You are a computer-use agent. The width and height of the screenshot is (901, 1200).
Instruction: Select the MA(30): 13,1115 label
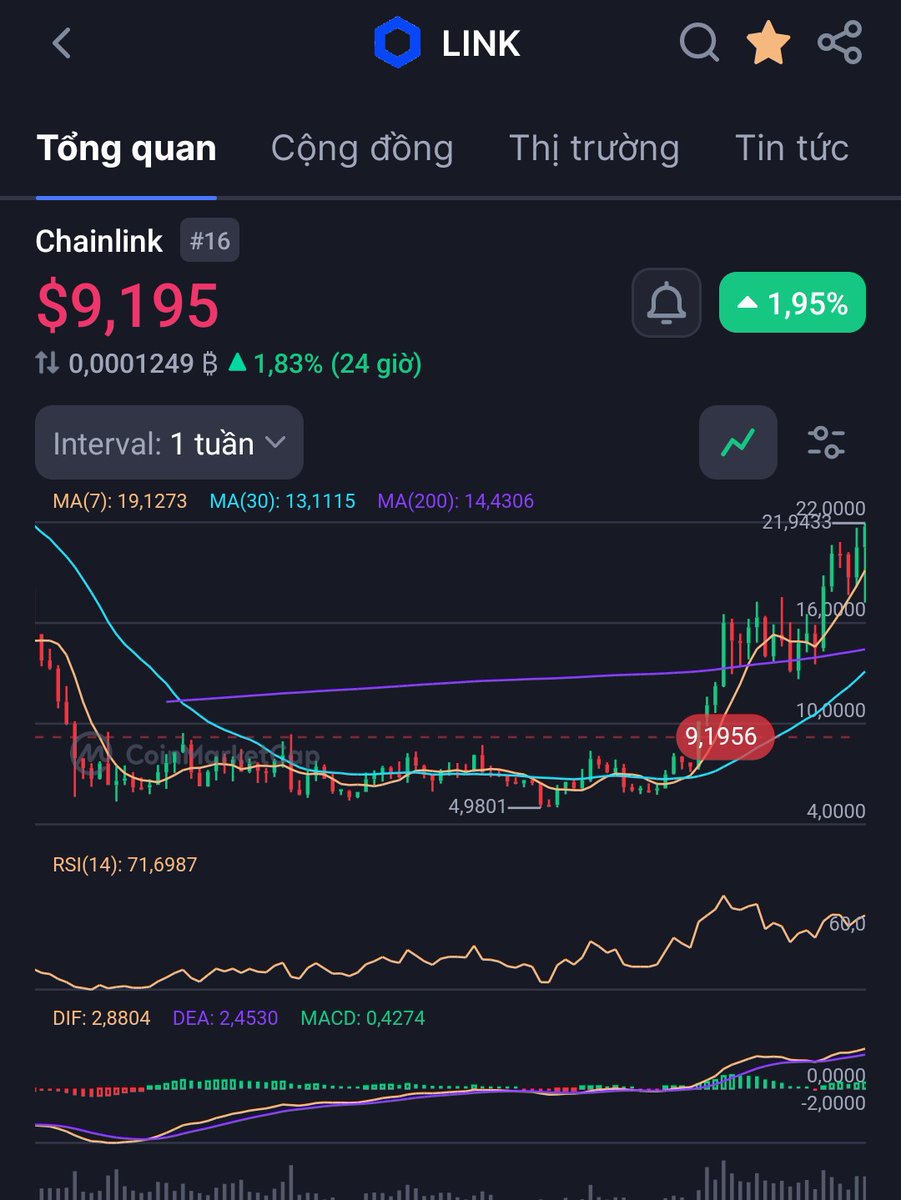[282, 501]
